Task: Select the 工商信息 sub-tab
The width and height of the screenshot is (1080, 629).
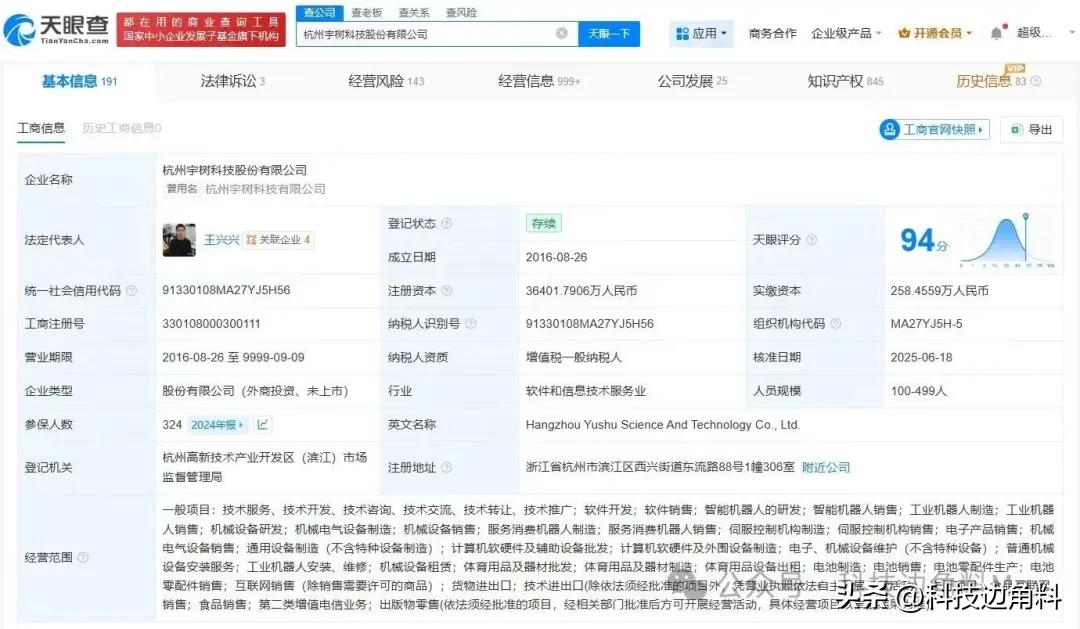Action: pyautogui.click(x=41, y=128)
